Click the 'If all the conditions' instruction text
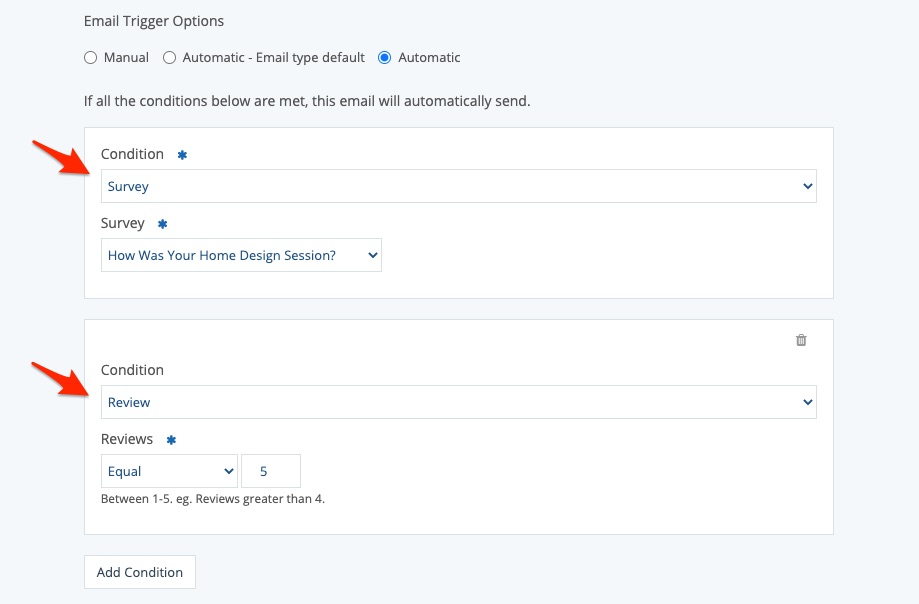 pos(307,101)
